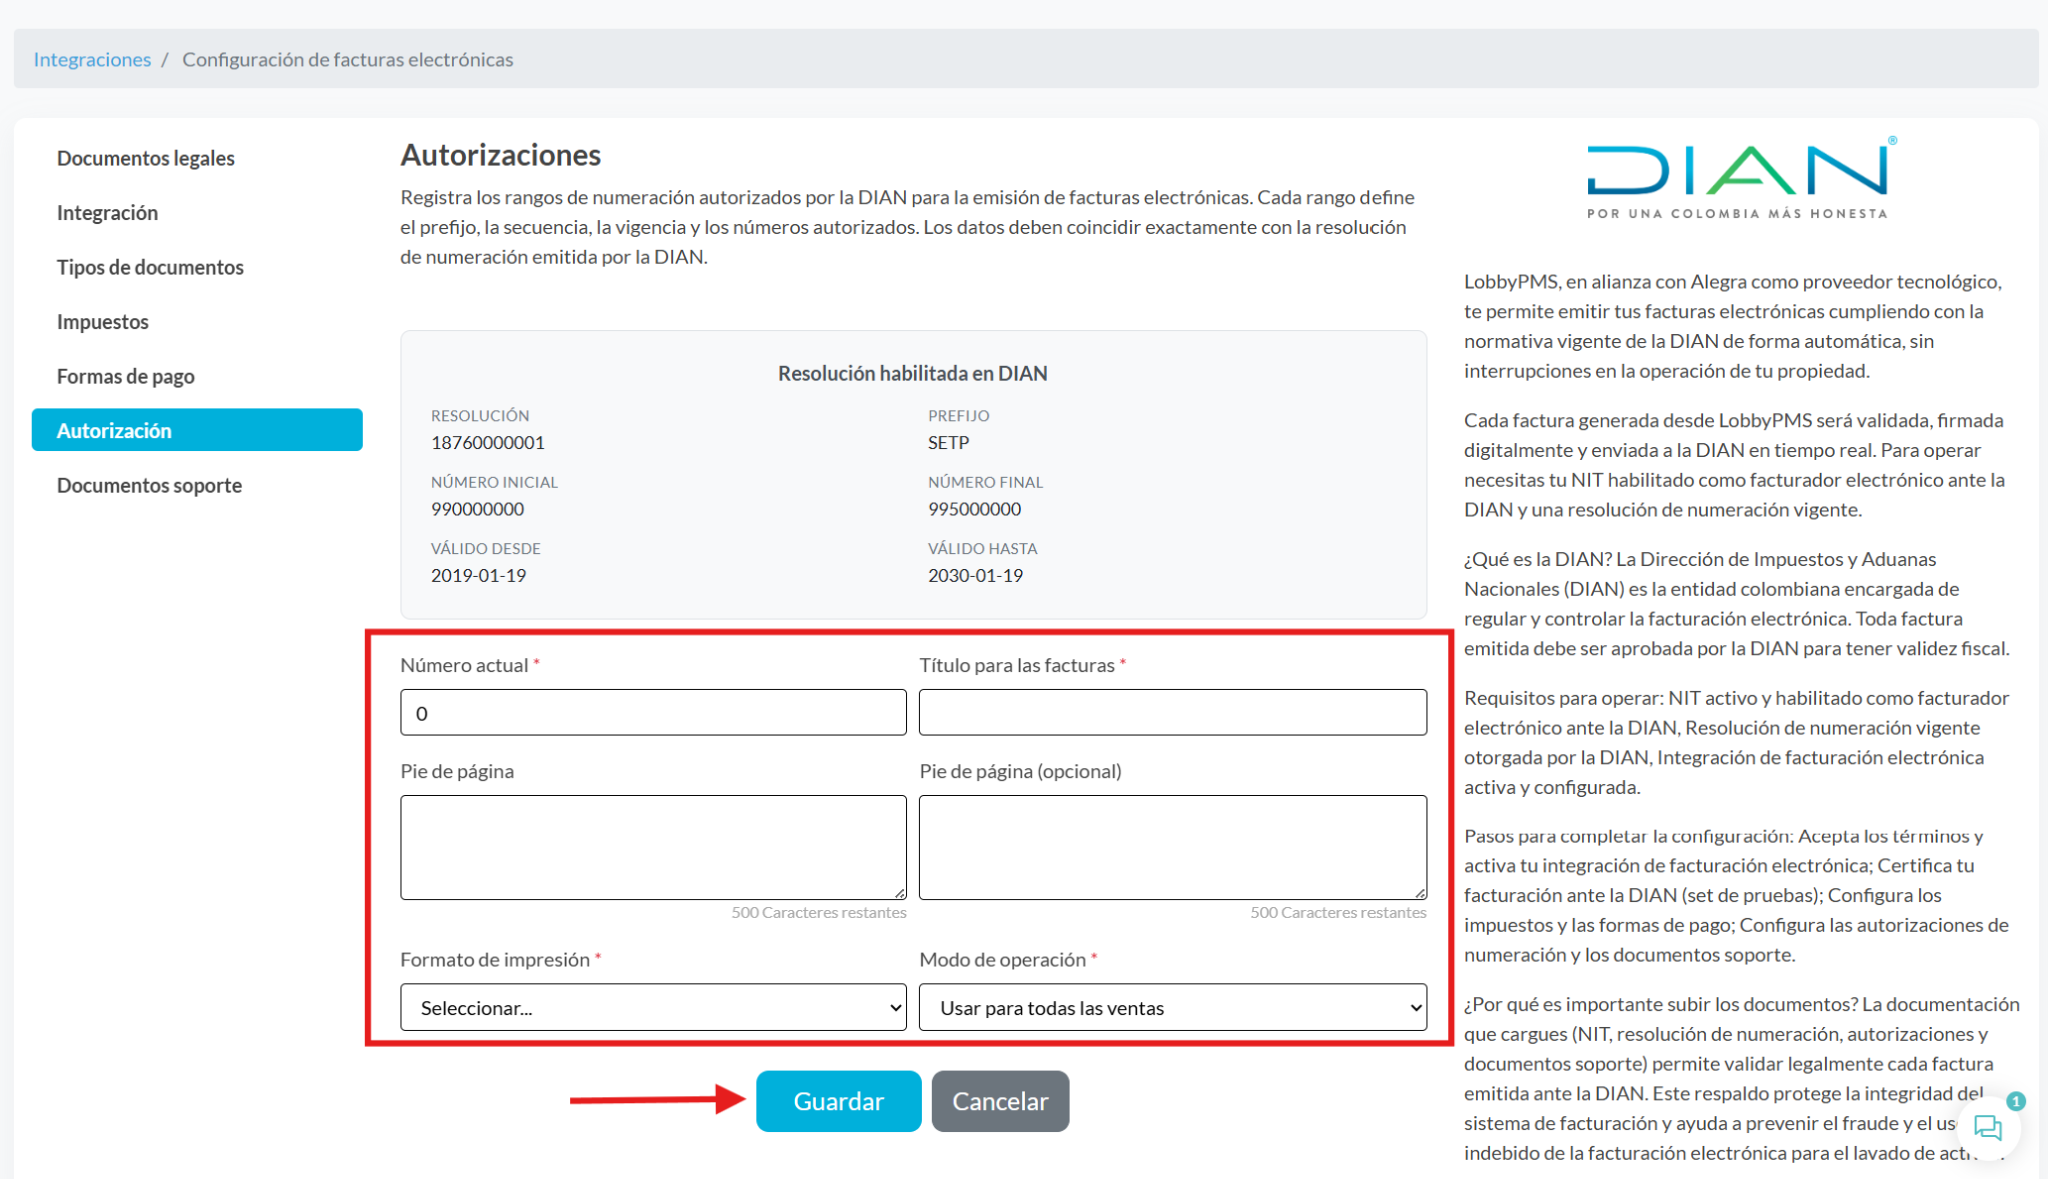Image resolution: width=2048 pixels, height=1179 pixels.
Task: Go to the Integración menu item
Action: 107,212
